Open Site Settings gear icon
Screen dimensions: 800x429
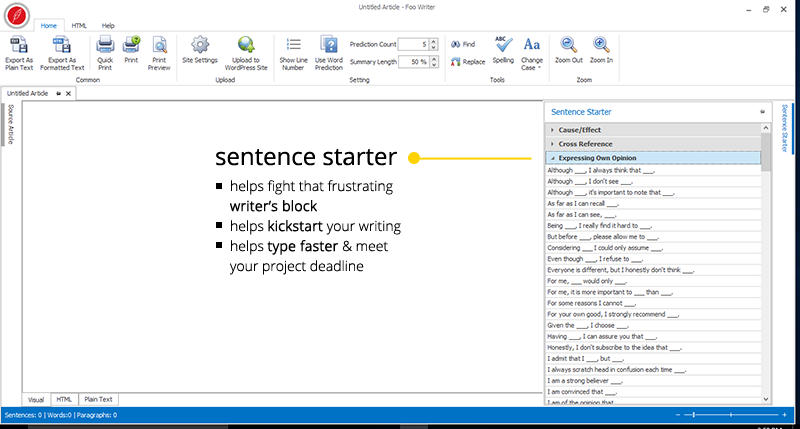click(x=200, y=44)
